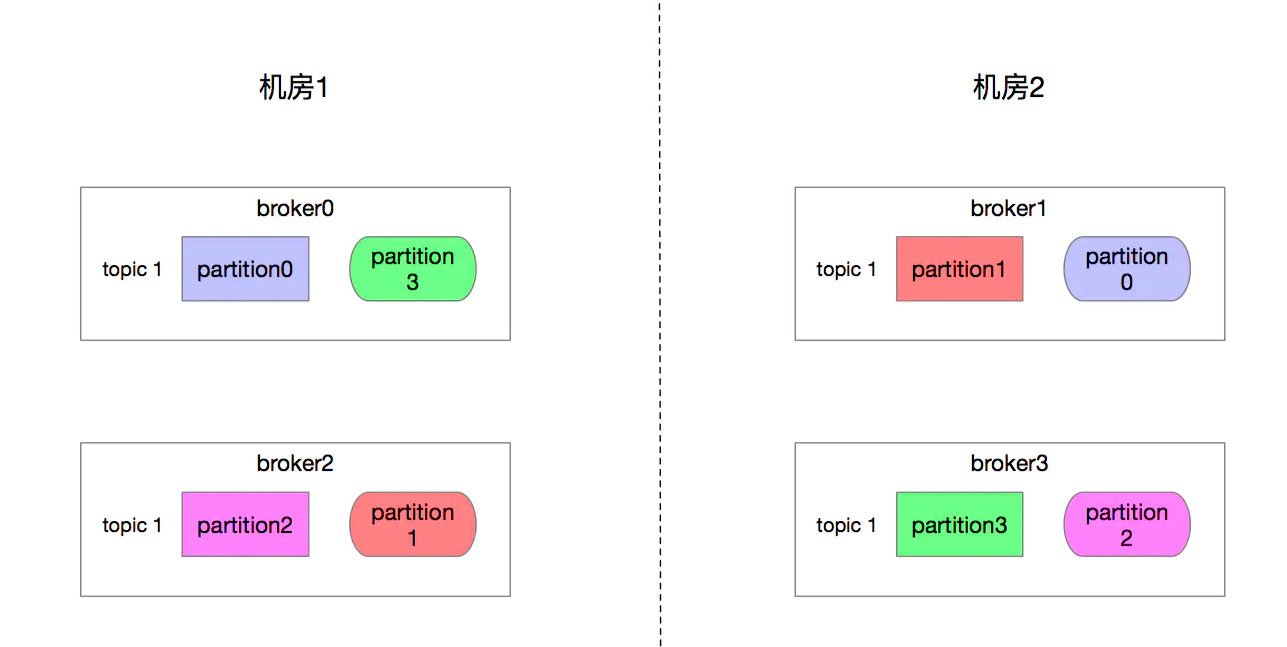Select the 机房1 heading text

(x=294, y=88)
